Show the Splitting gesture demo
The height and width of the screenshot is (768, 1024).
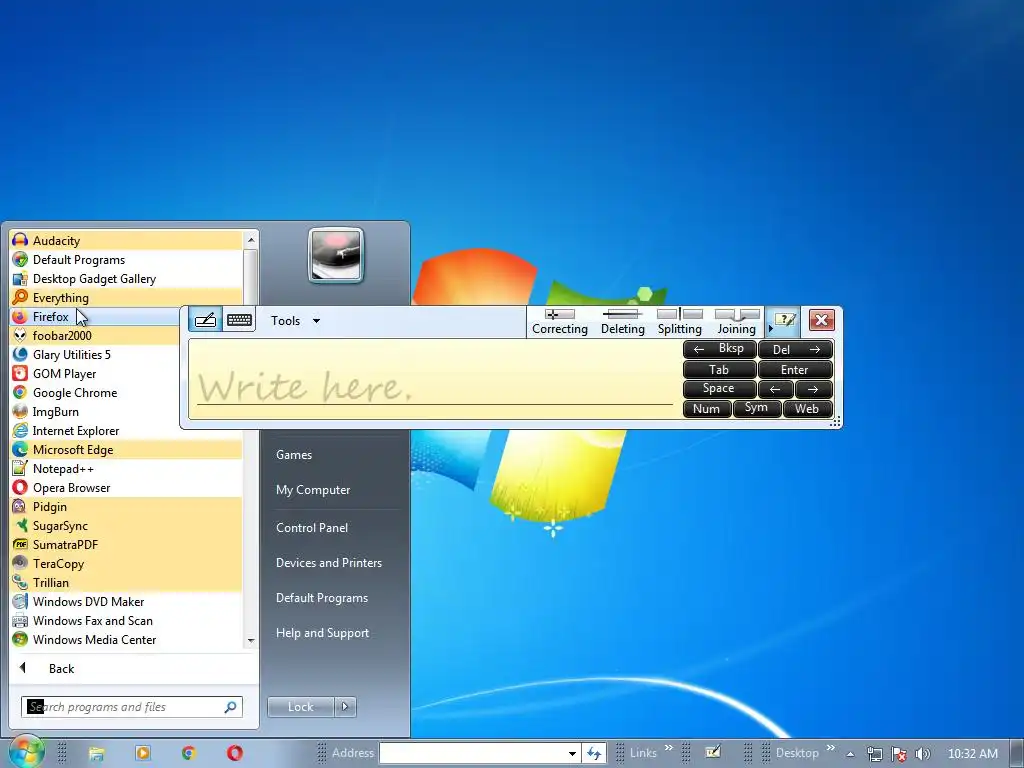point(679,322)
